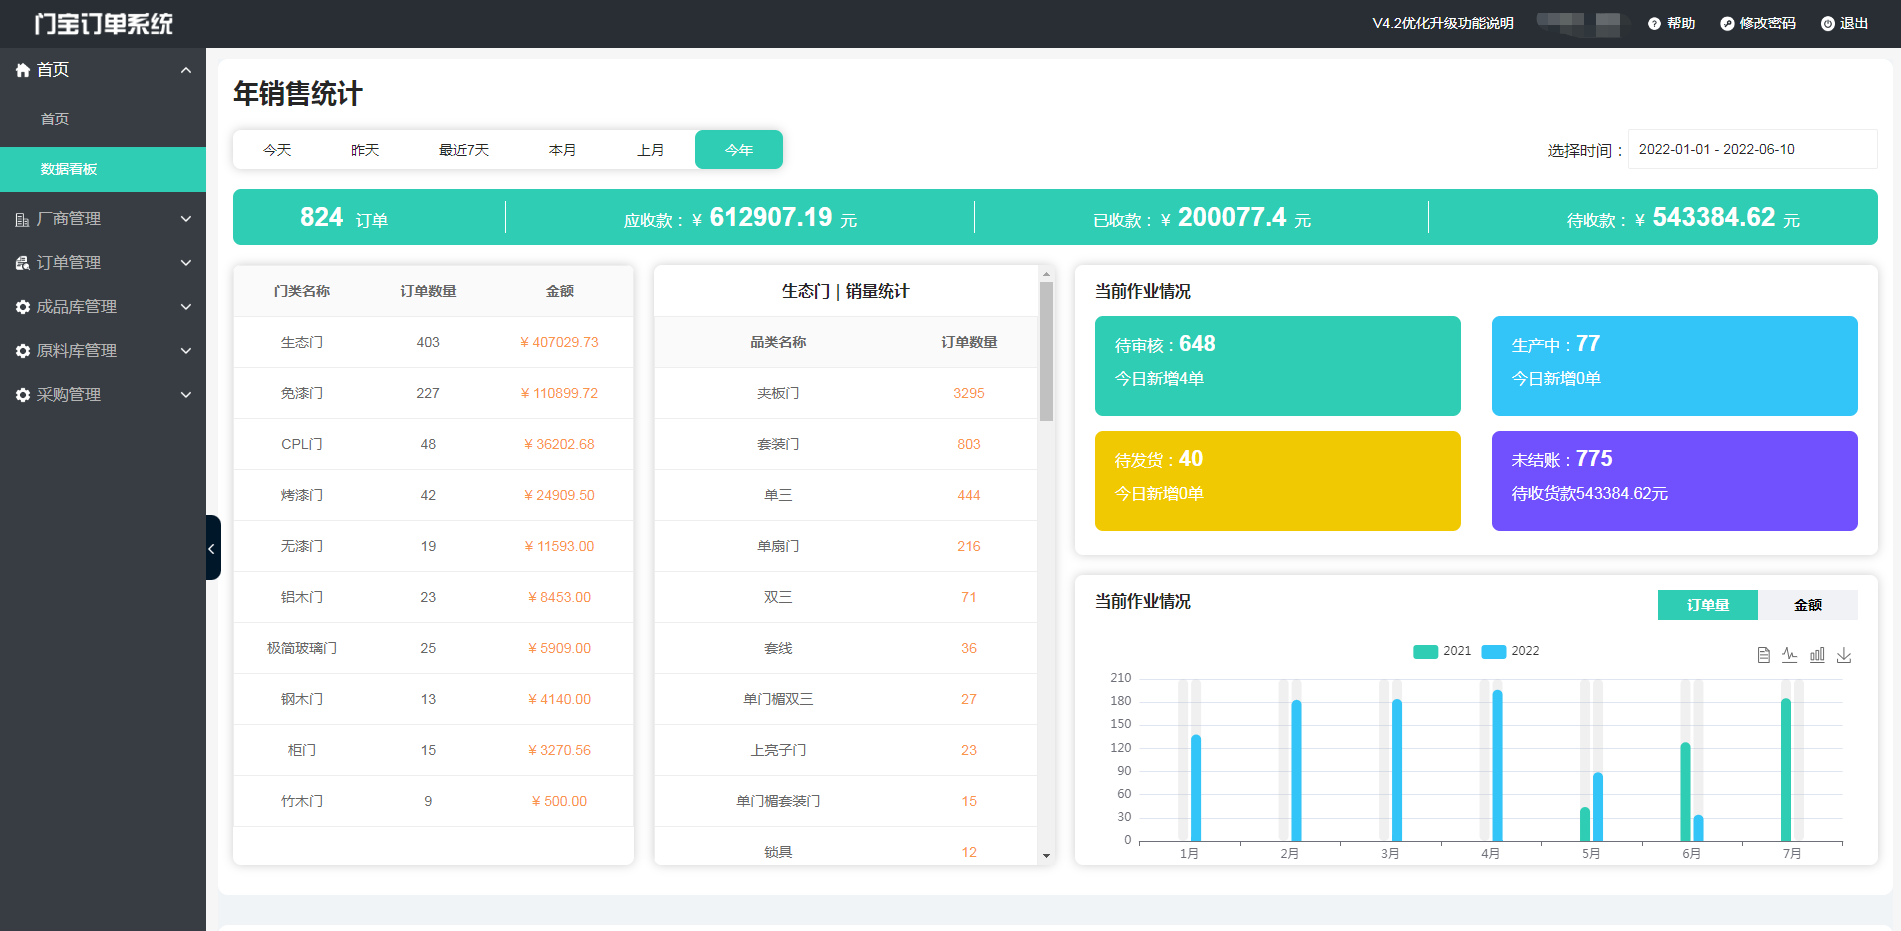Collapse the 首页 menu chevron
Image resolution: width=1901 pixels, height=931 pixels.
pos(186,70)
